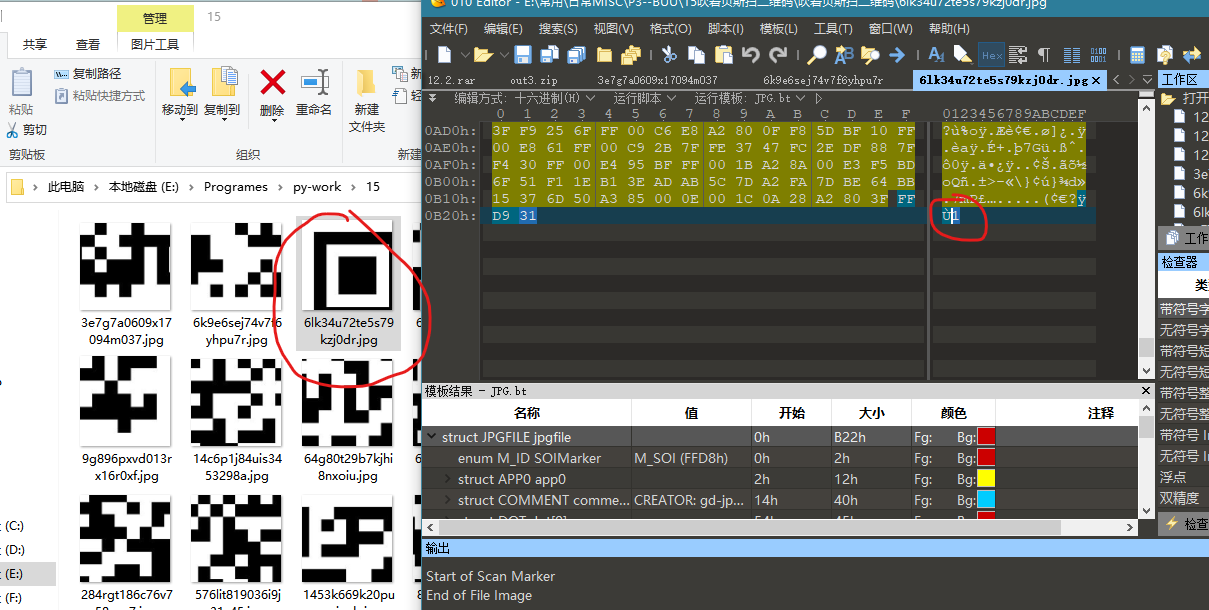The image size is (1209, 610).
Task: Click the Replace (A to B) icon
Action: (844, 55)
